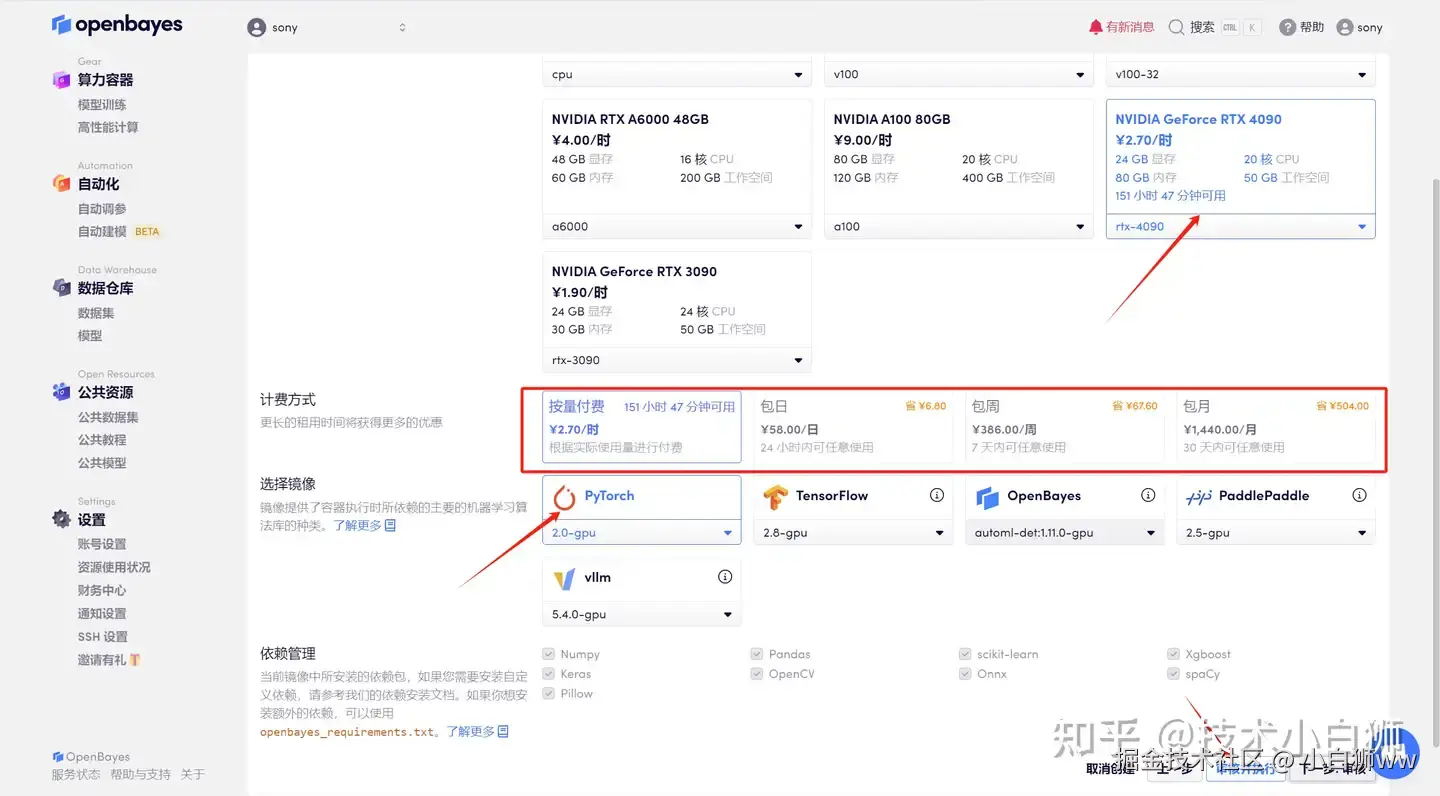This screenshot has height=796, width=1440.
Task: Open the TensorFlow 2.8-gpu version dropdown
Action: pos(853,533)
